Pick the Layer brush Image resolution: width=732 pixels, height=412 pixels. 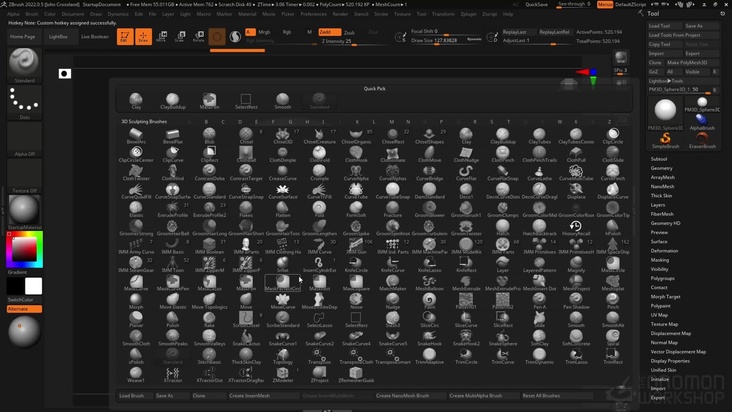502,264
